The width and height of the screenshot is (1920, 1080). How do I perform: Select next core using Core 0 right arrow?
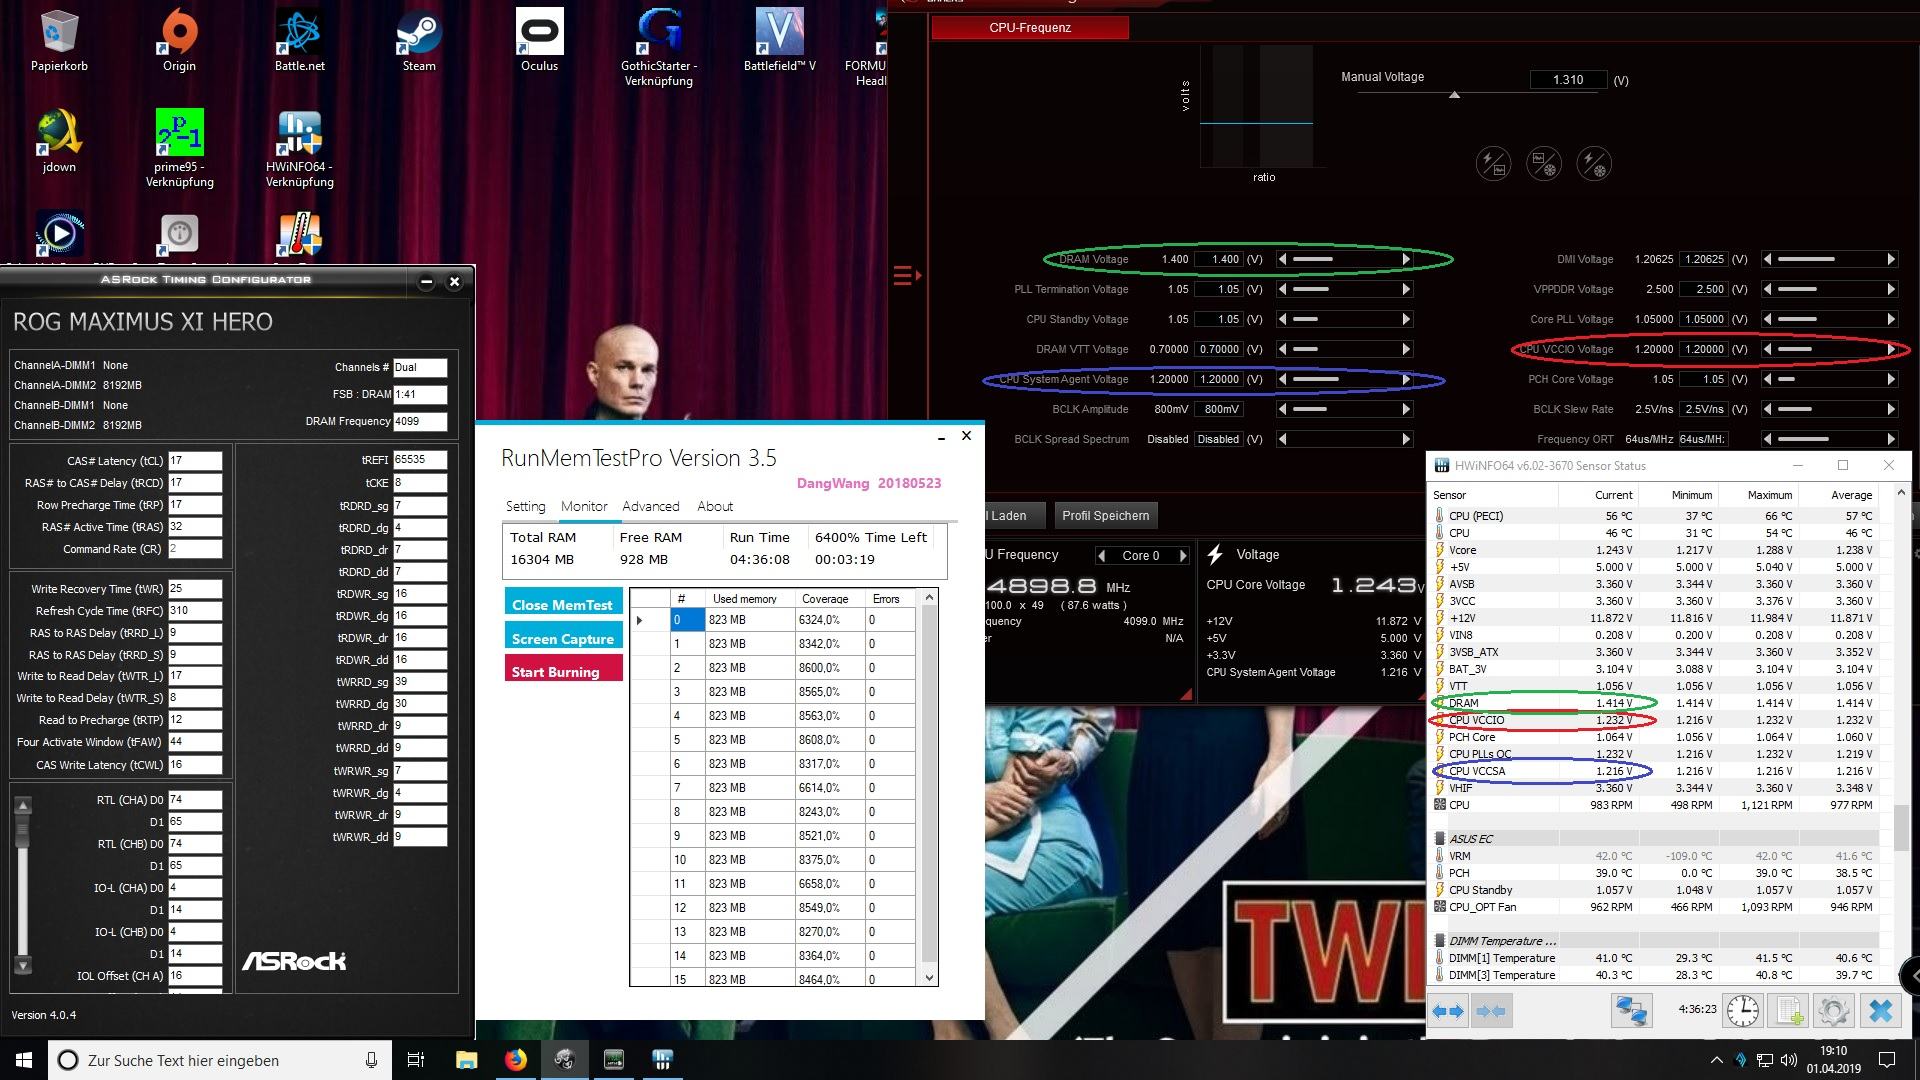tap(1182, 555)
